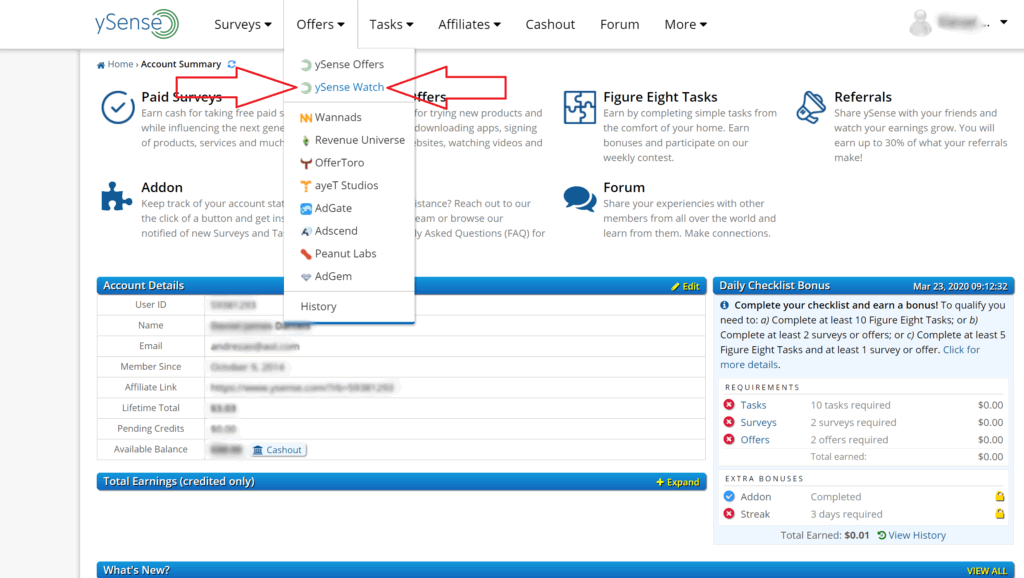Open the Offers requirement link
This screenshot has height=578, width=1024.
(x=754, y=440)
